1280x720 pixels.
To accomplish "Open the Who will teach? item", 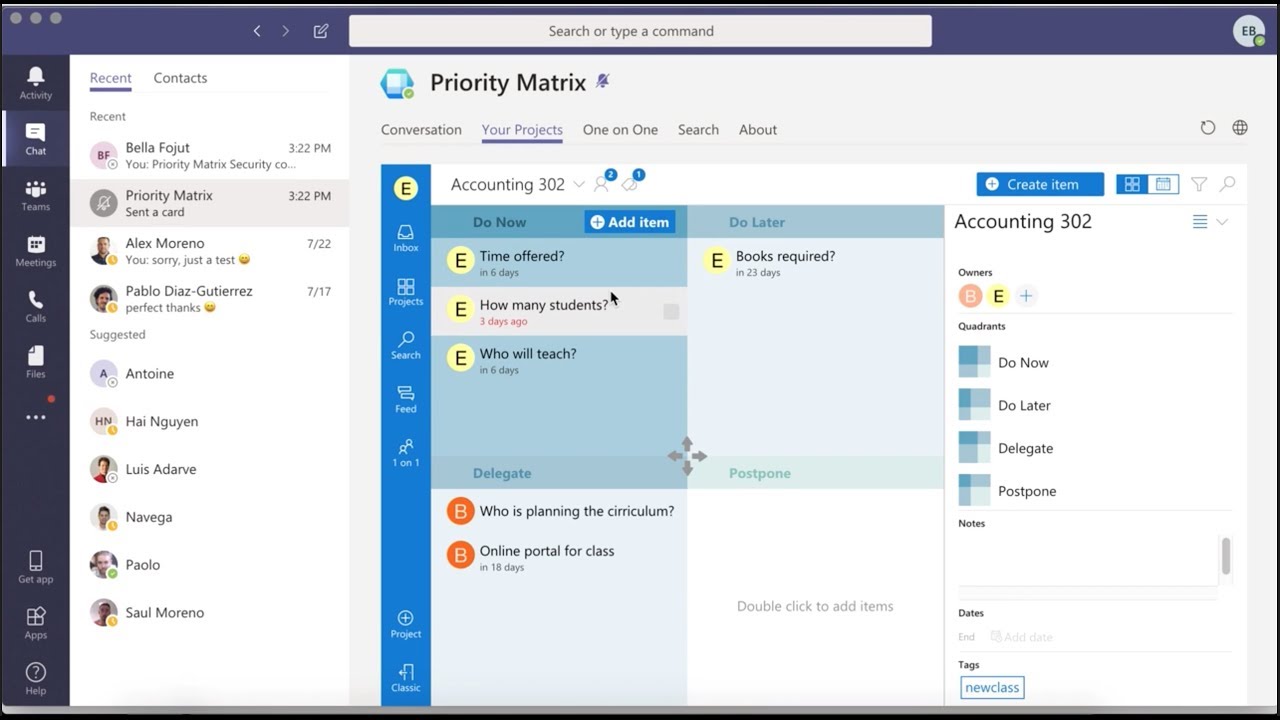I will 559,360.
